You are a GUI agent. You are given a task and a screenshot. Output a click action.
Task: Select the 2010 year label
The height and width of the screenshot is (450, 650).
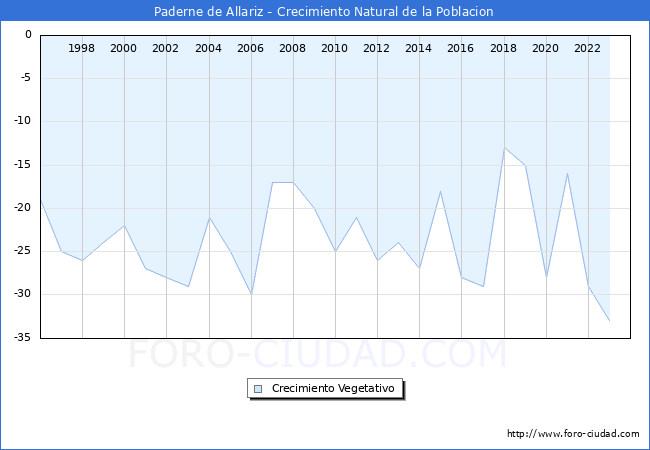pyautogui.click(x=335, y=48)
